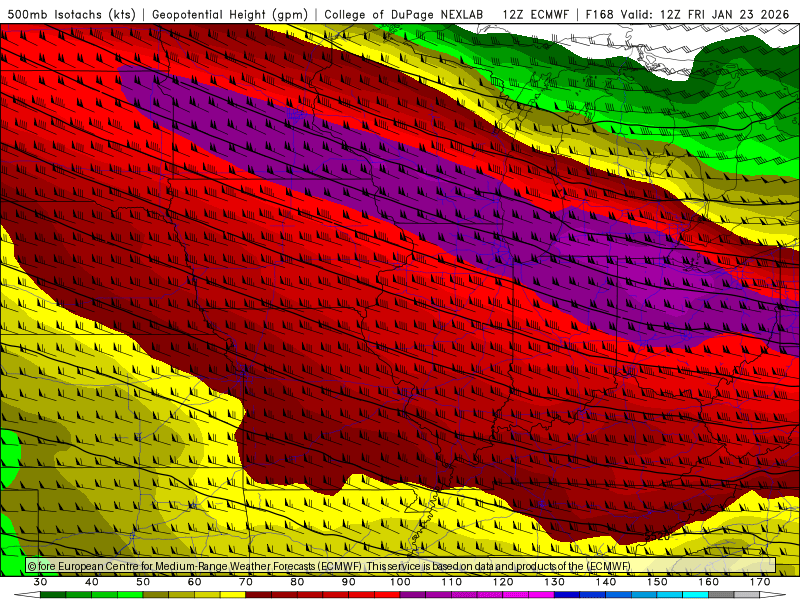Click the right arrow end of color bar

coord(773,595)
